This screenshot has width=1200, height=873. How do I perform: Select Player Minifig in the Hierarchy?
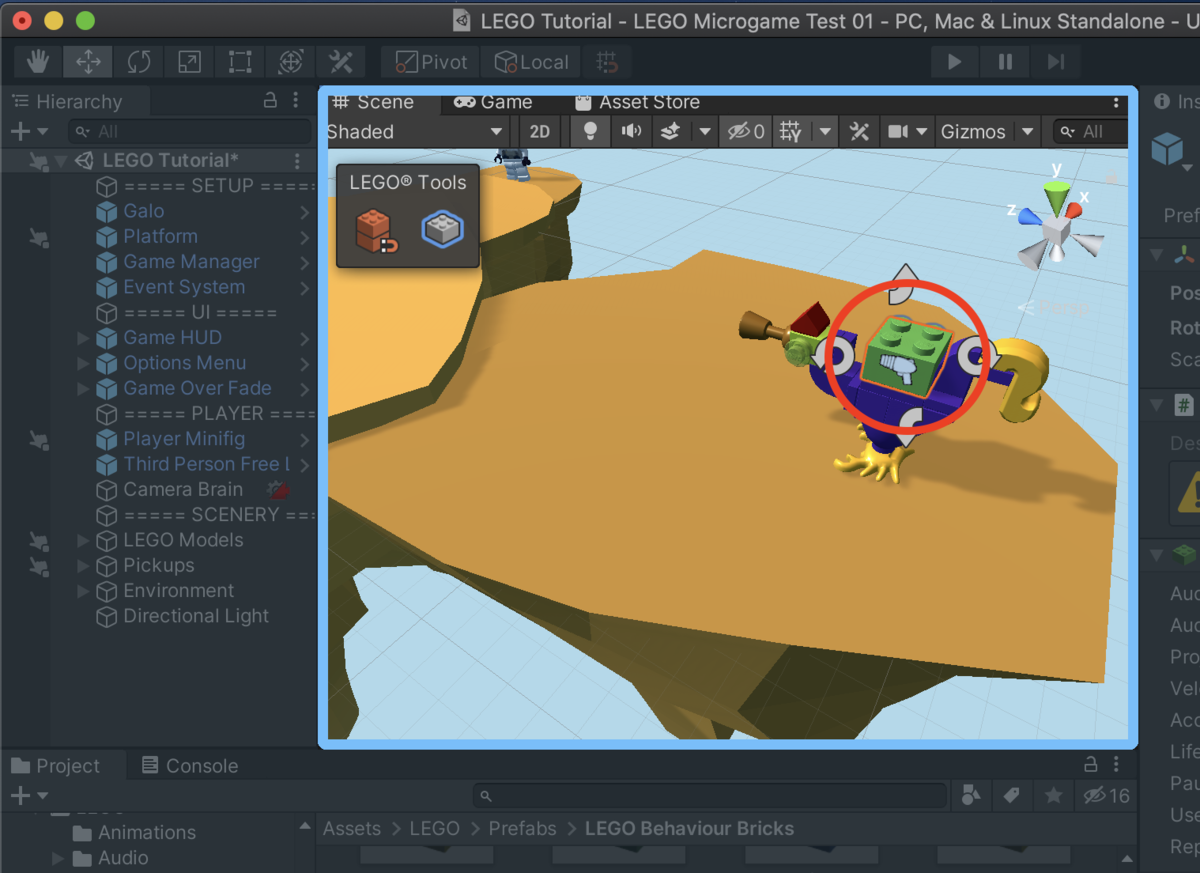(x=183, y=439)
